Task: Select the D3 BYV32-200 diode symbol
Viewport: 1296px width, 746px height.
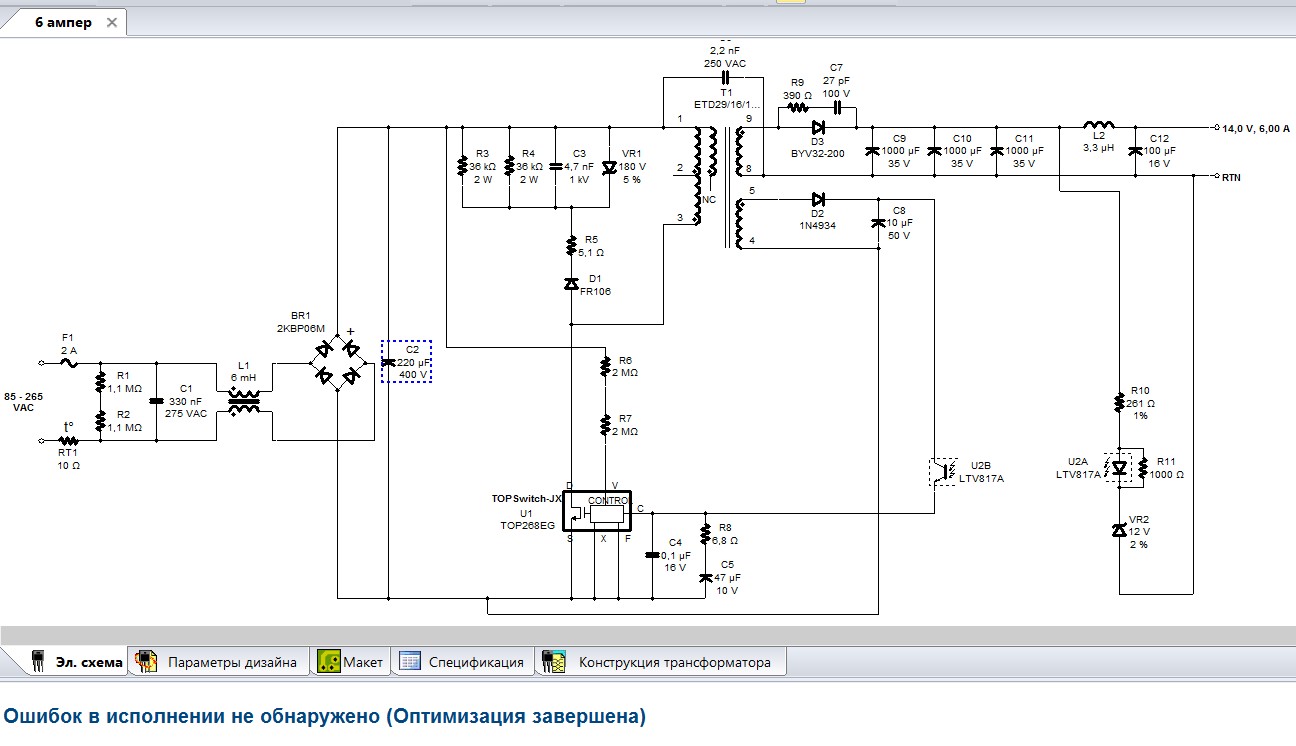Action: [818, 127]
